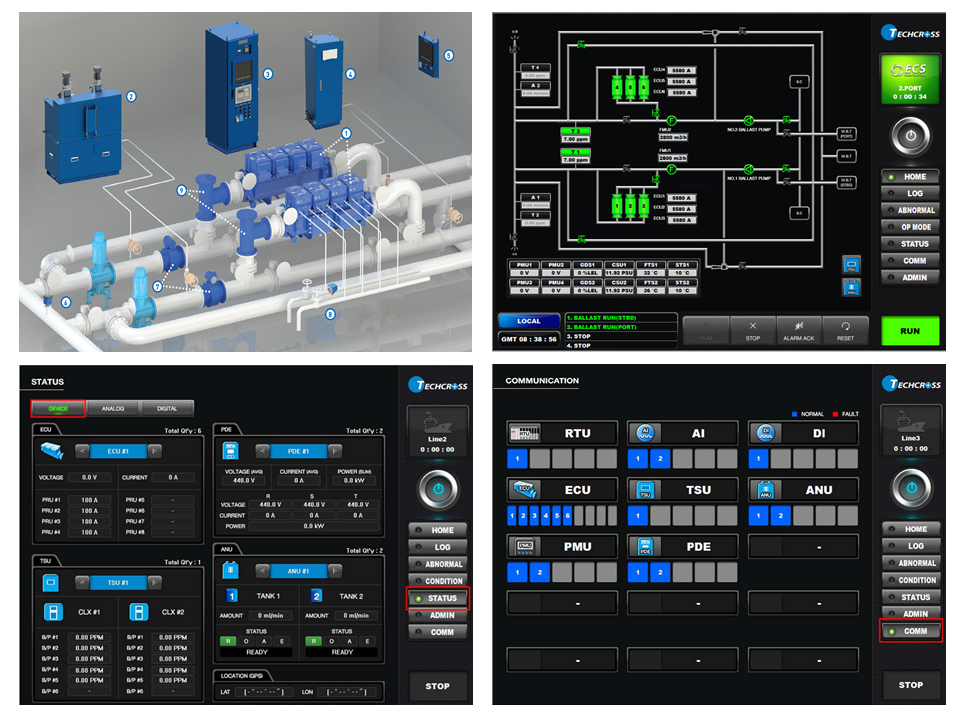The width and height of the screenshot is (960, 720).
Task: Click the blue ANU icon on the piping diagram
Action: 850,288
